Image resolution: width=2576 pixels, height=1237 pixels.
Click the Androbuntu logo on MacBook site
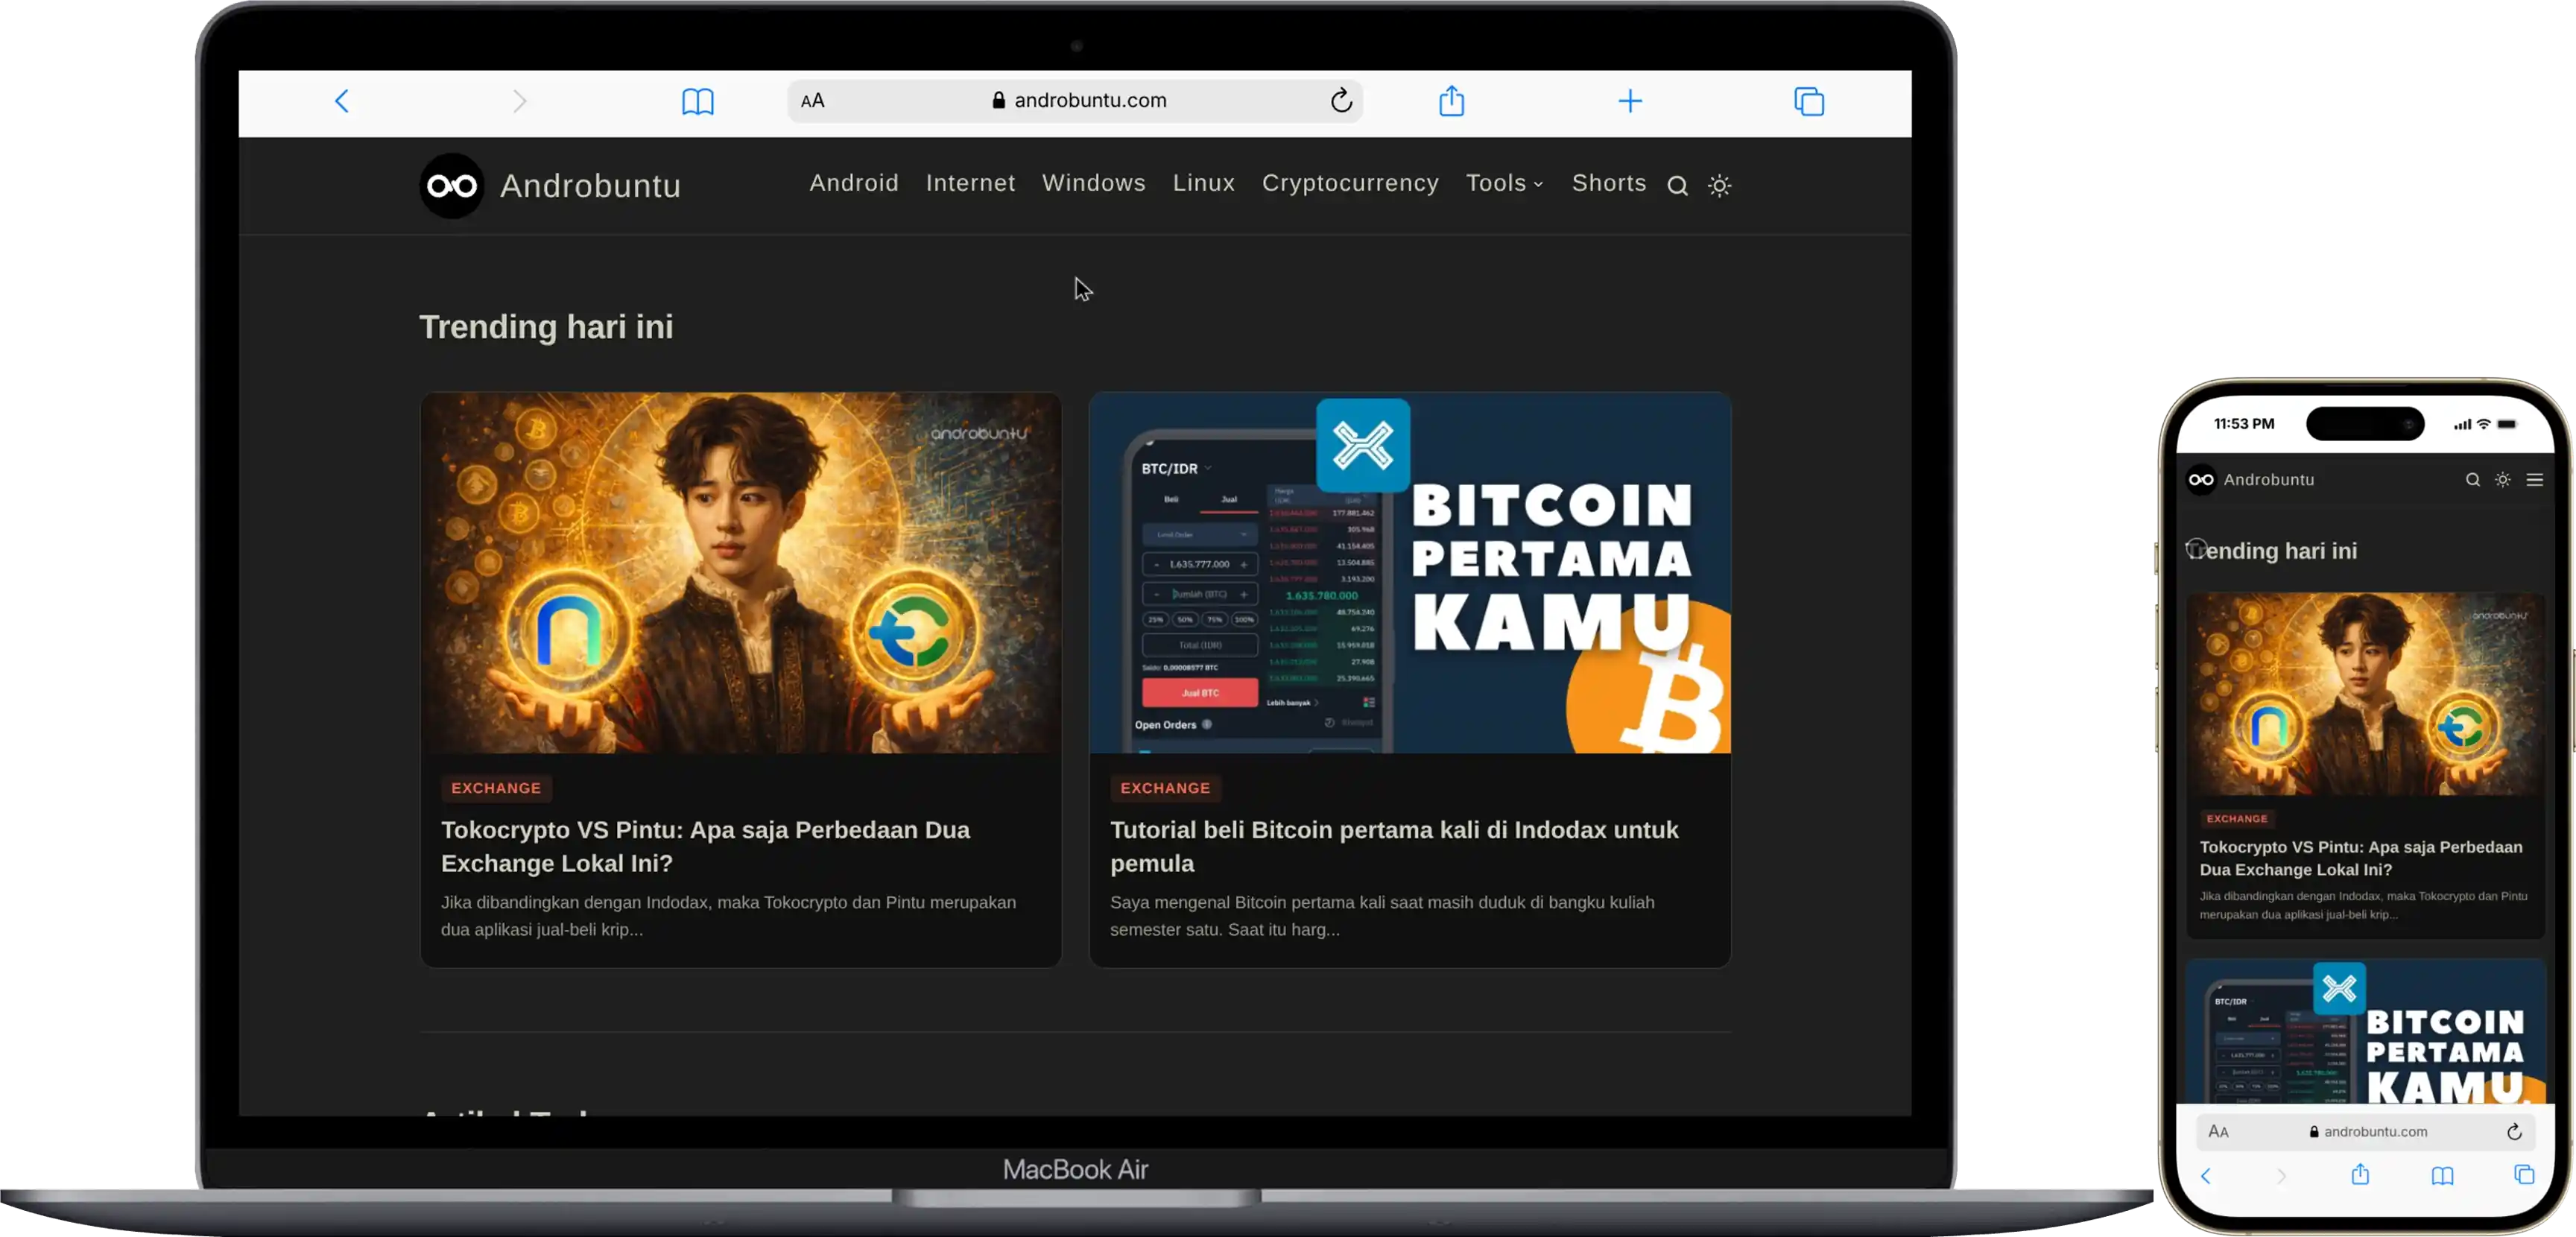click(452, 185)
